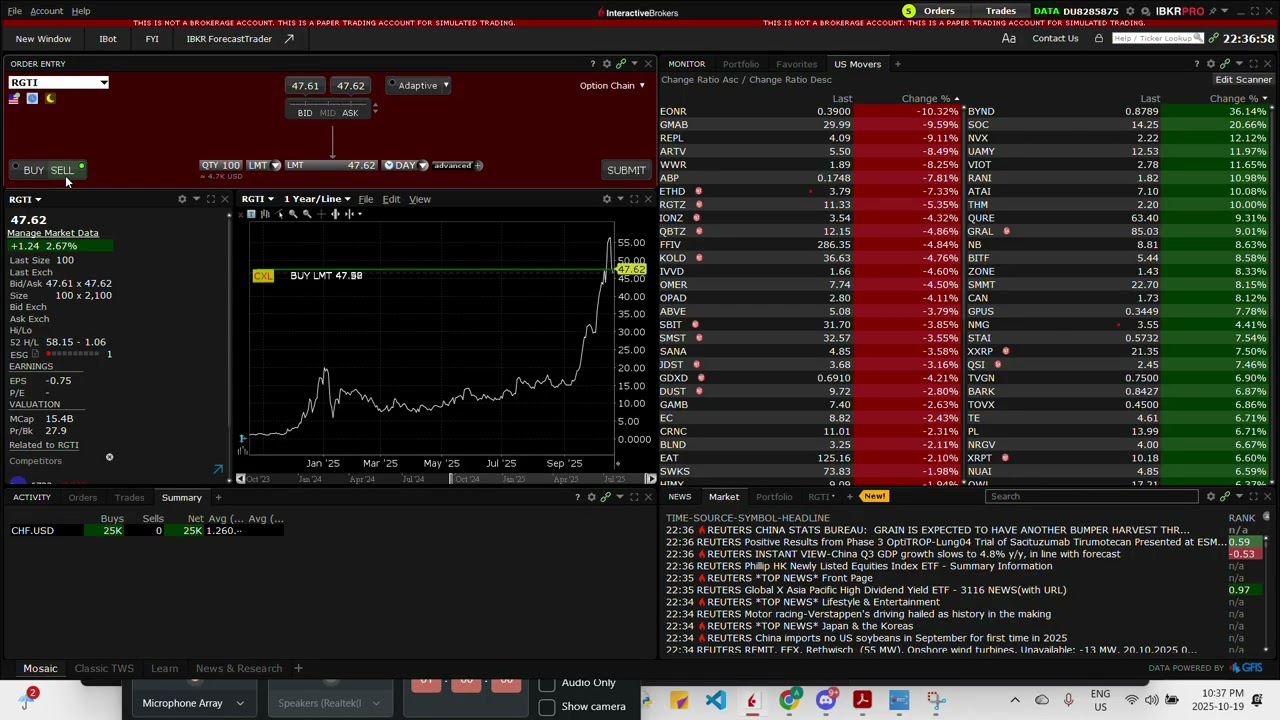Click the yellow moon overnight icon

tap(50, 98)
